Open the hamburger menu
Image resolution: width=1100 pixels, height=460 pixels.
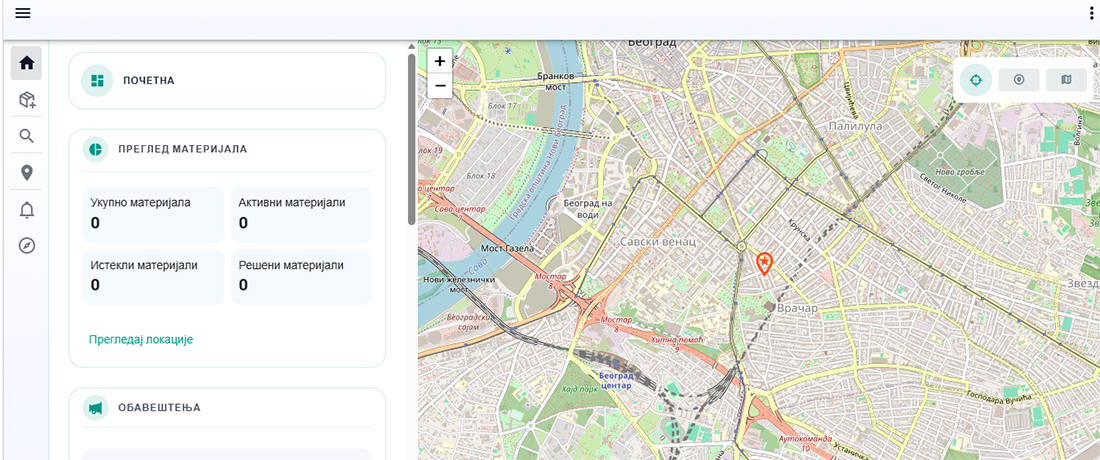[22, 13]
